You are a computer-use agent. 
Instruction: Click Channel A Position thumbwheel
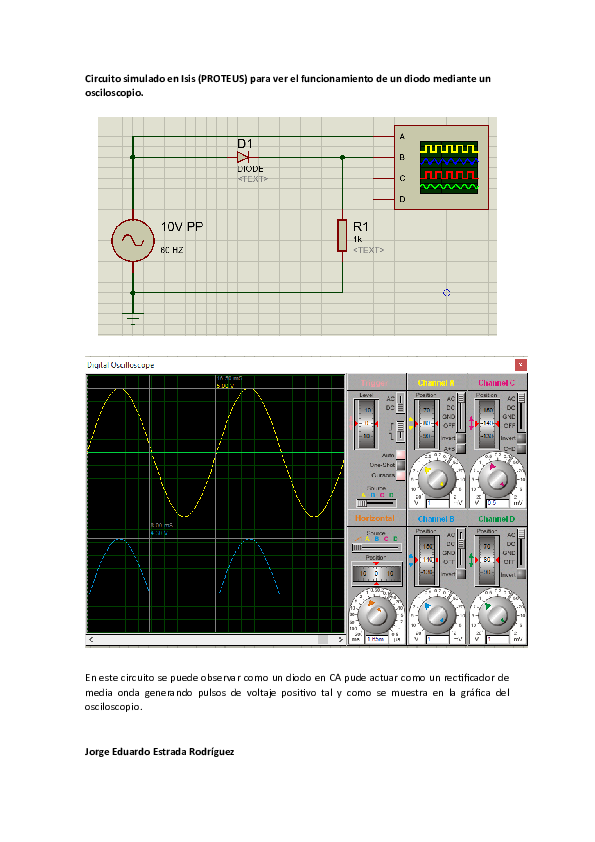pos(426,423)
